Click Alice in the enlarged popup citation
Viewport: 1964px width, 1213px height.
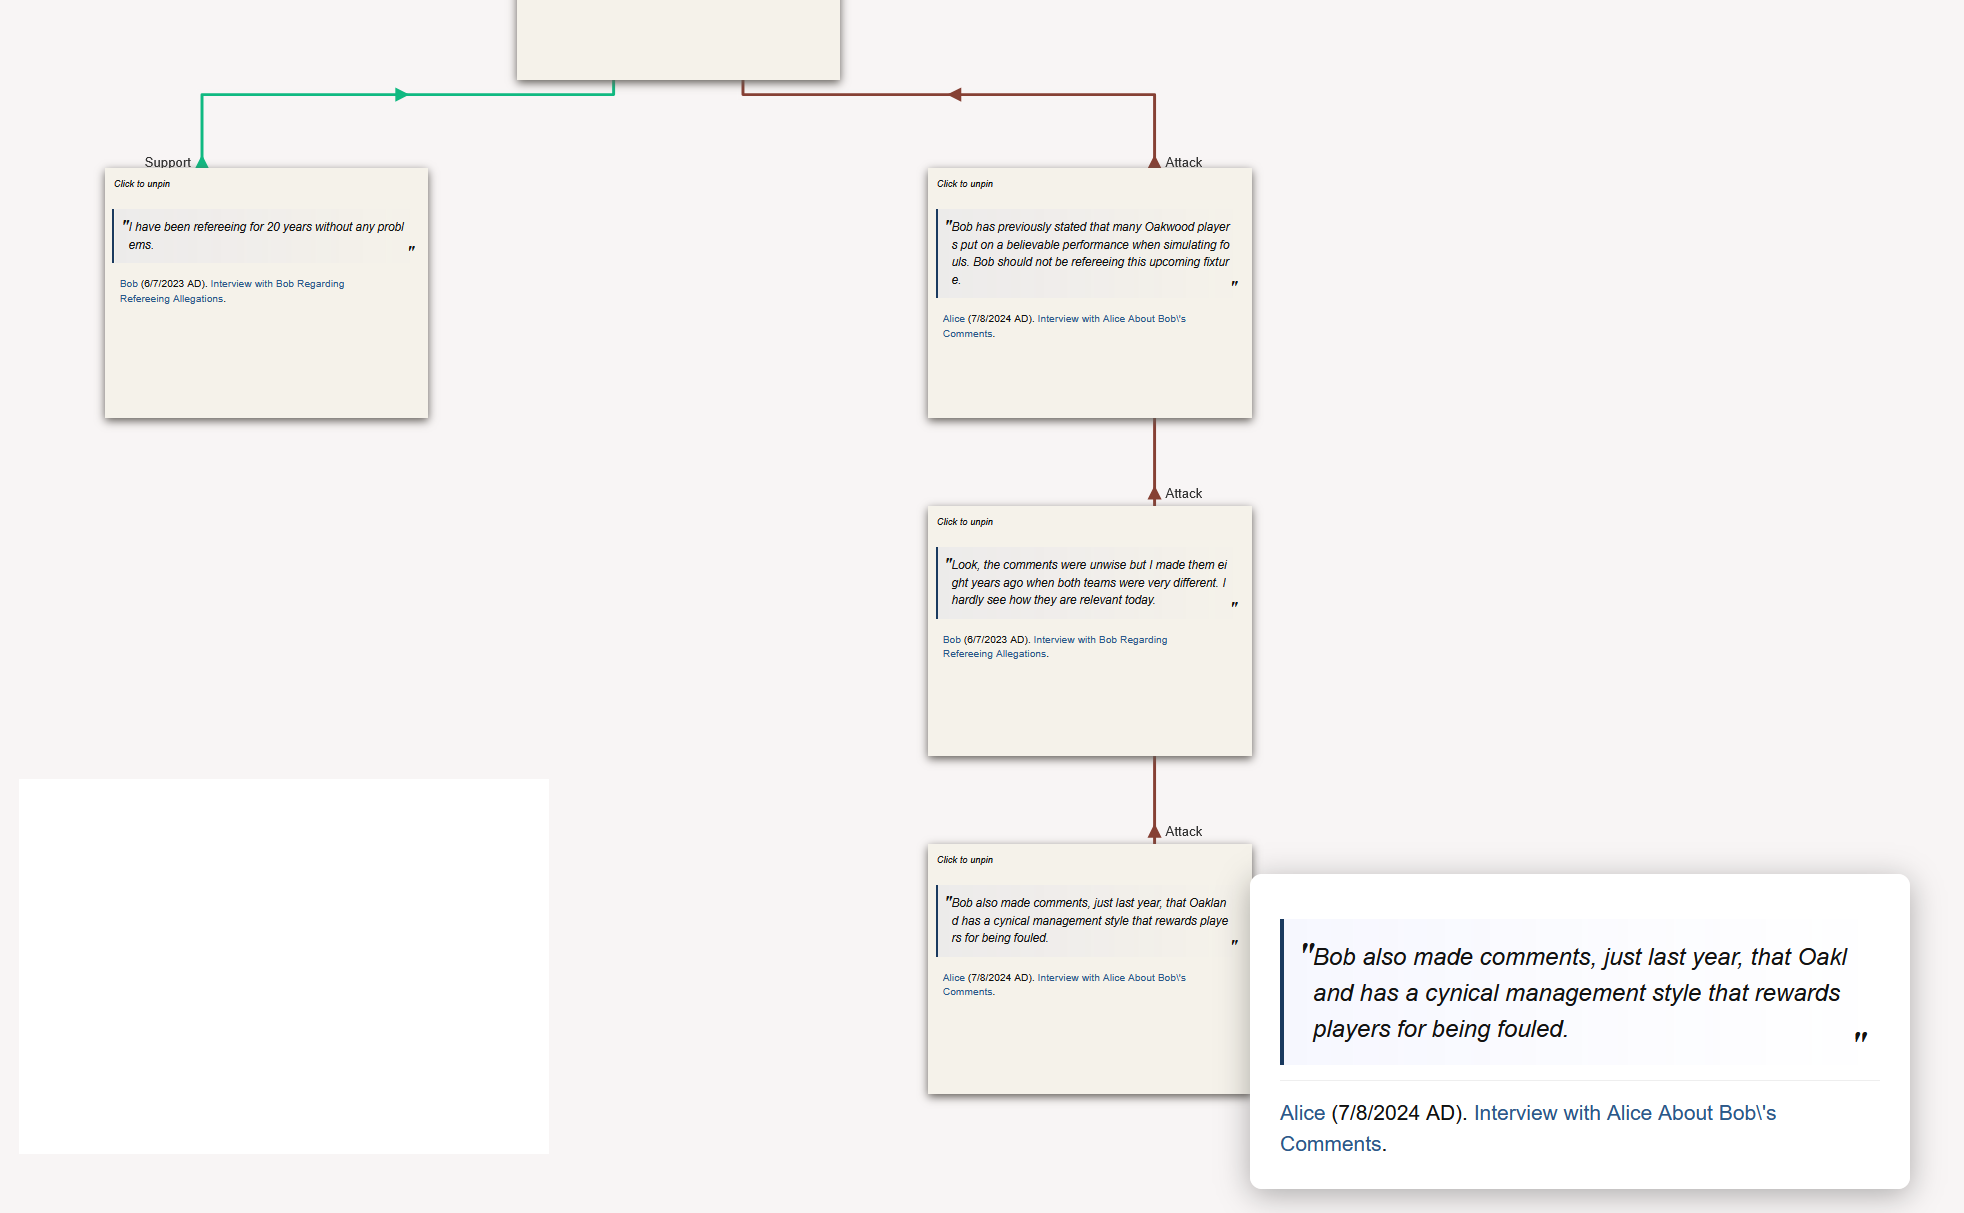click(x=1302, y=1113)
